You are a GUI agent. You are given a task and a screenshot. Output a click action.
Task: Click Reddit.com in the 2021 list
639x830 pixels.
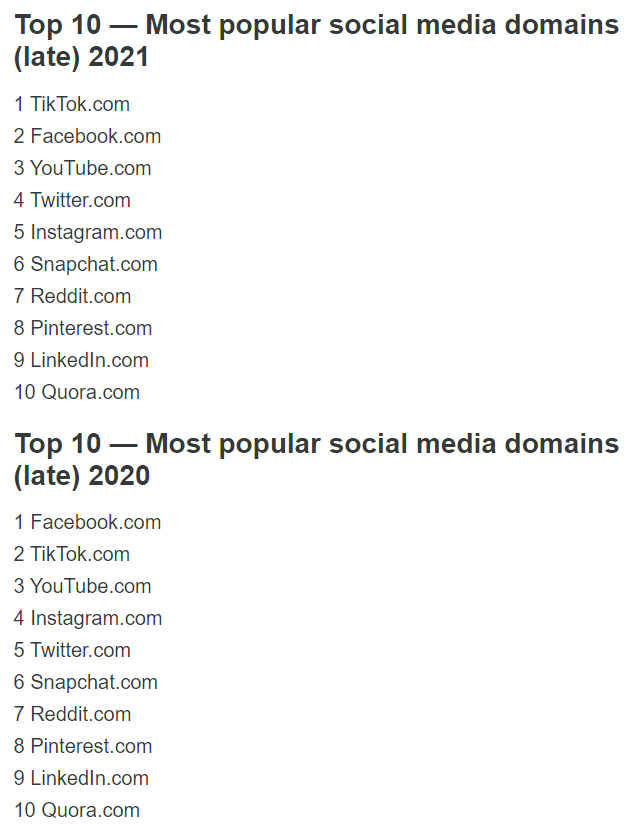click(80, 296)
